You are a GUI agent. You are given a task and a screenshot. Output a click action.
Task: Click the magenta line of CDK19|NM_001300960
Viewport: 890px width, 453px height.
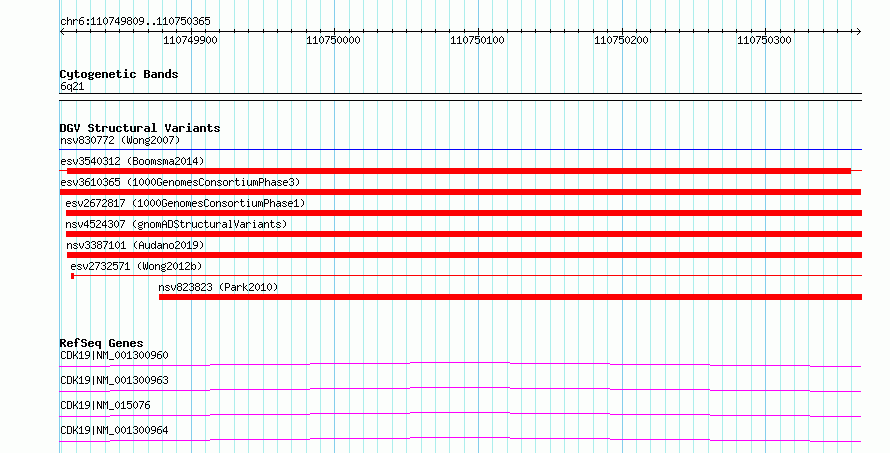(x=460, y=364)
